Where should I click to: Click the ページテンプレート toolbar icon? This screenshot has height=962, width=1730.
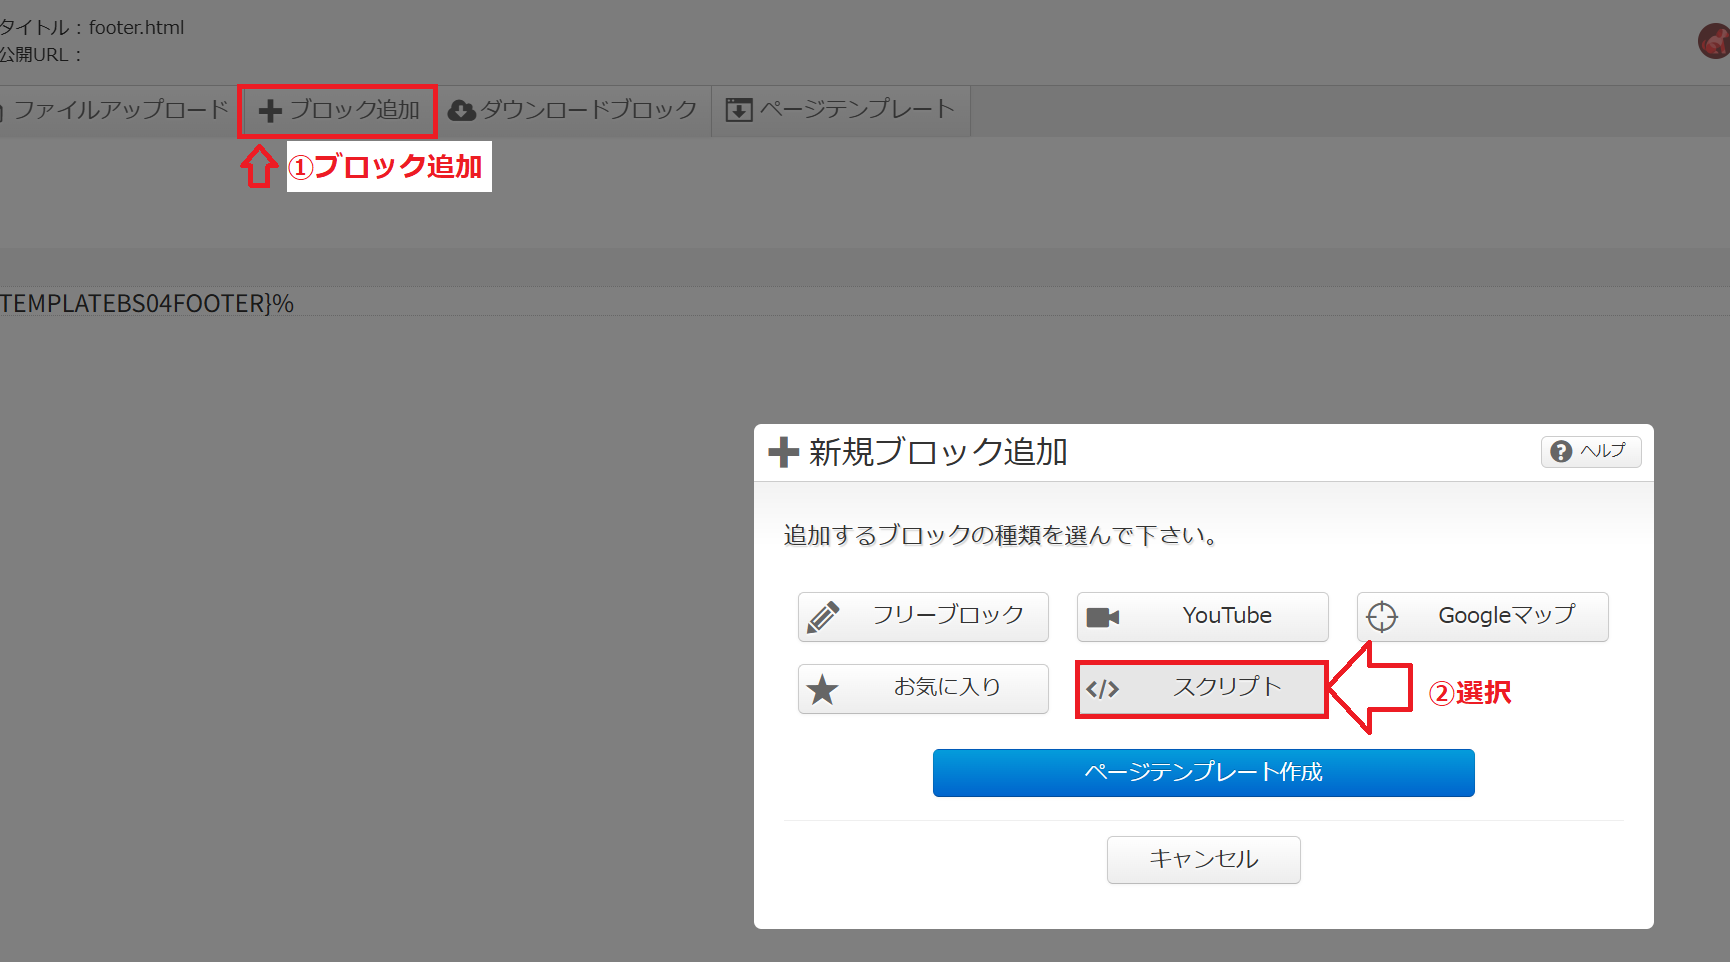[x=739, y=110]
